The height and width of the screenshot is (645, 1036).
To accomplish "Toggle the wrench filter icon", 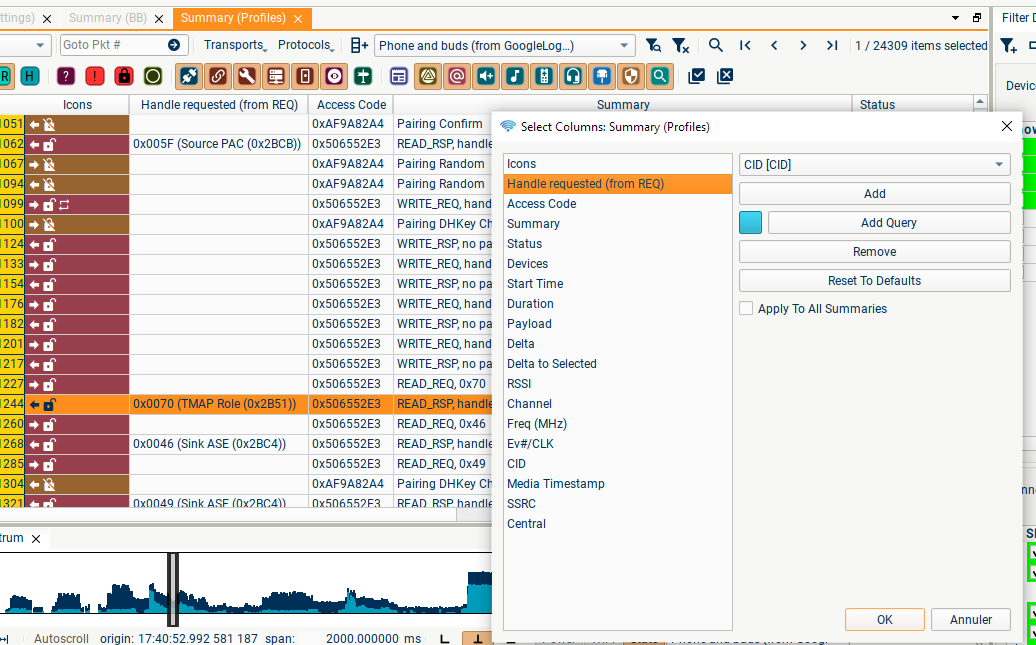I will [247, 76].
